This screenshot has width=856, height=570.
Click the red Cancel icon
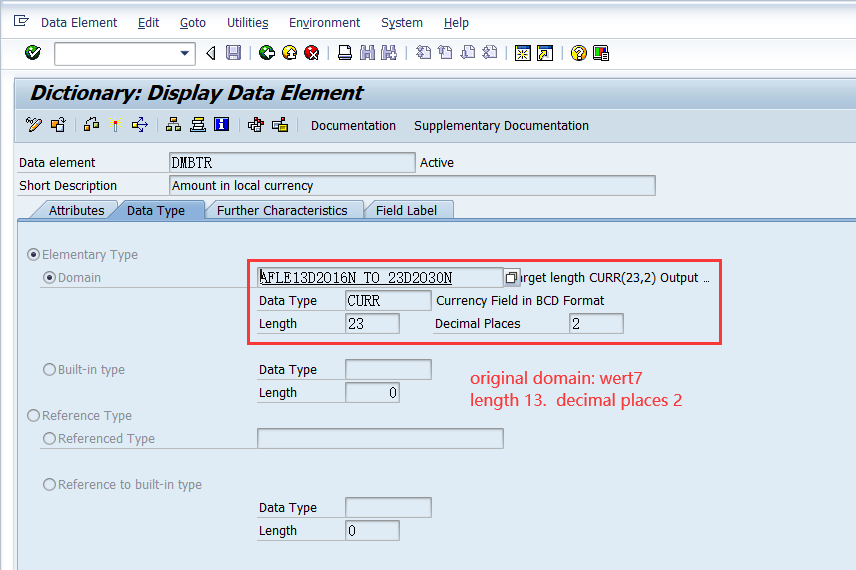tap(312, 53)
